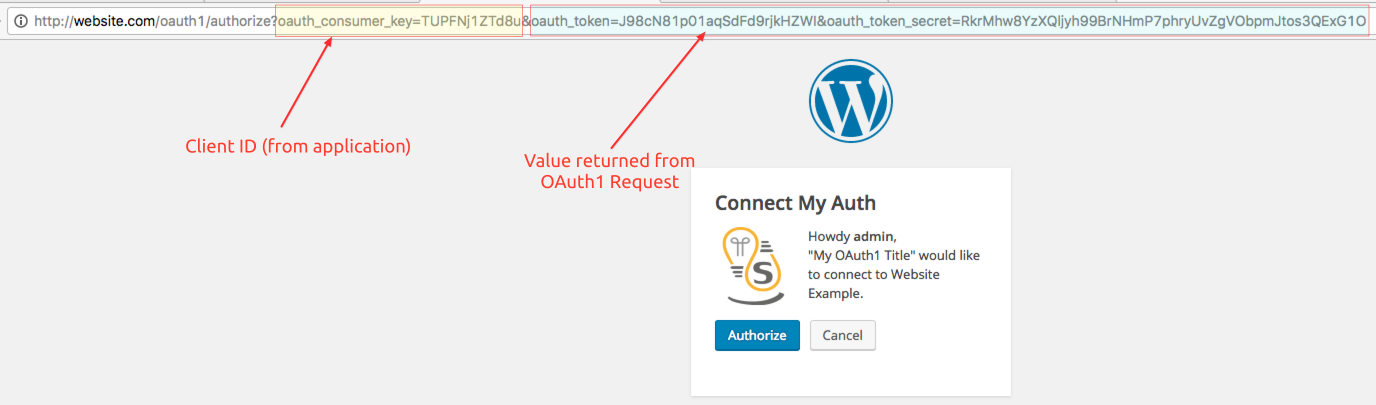Viewport: 1376px width, 405px height.
Task: Click the WordPress logo above the dialog
Action: (849, 101)
